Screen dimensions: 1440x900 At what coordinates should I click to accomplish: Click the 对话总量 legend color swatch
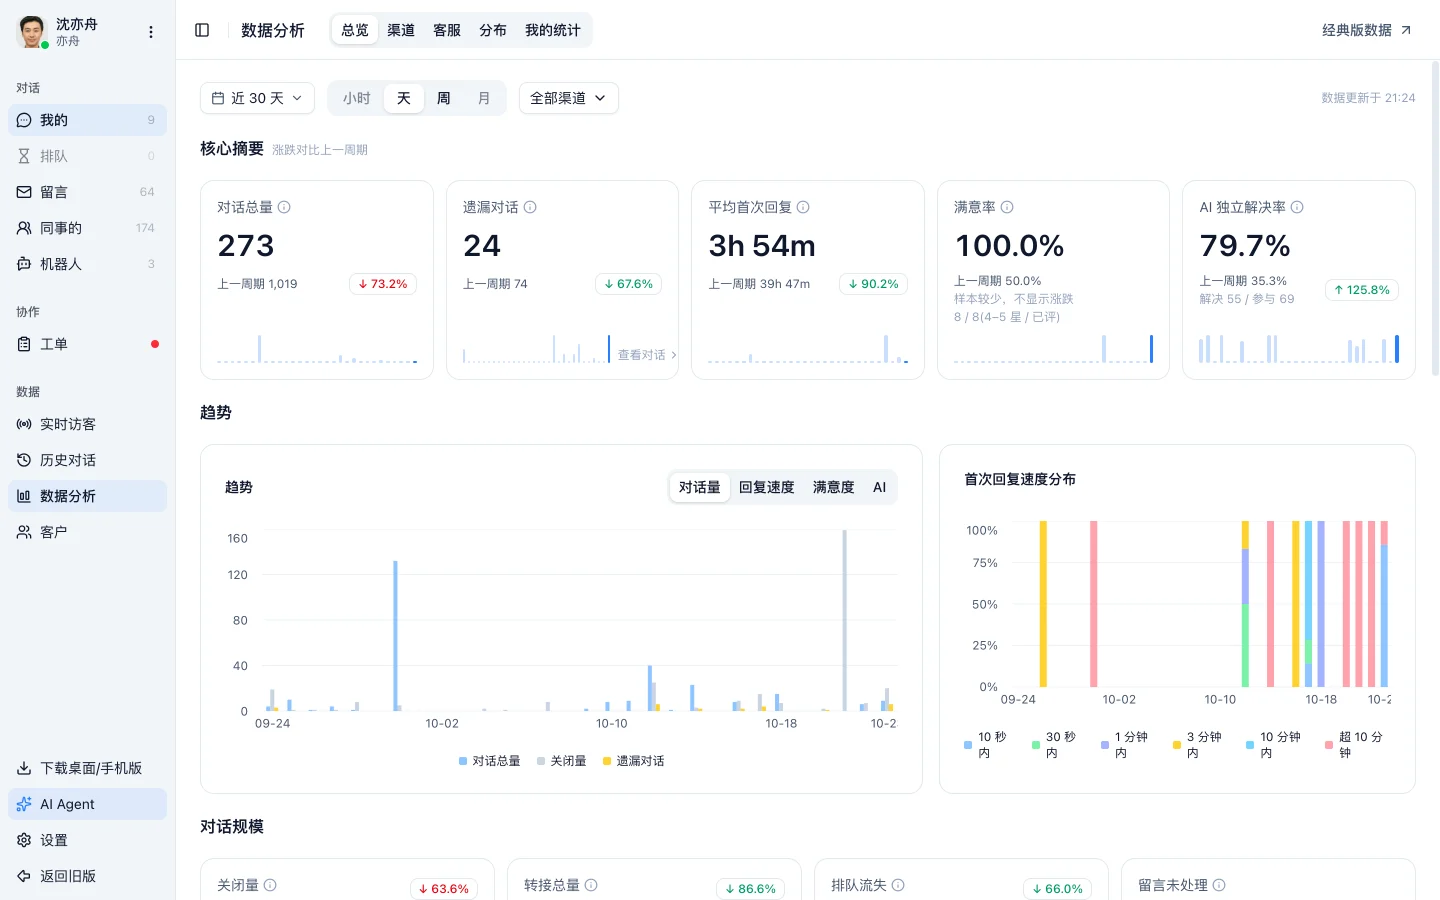463,761
